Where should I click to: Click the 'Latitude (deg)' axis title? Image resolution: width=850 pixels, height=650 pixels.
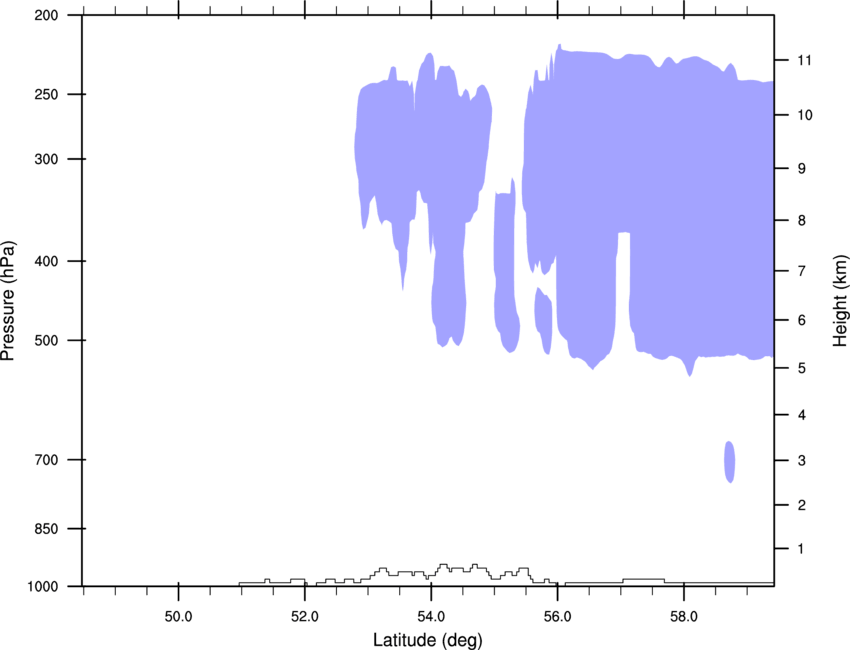click(427, 640)
